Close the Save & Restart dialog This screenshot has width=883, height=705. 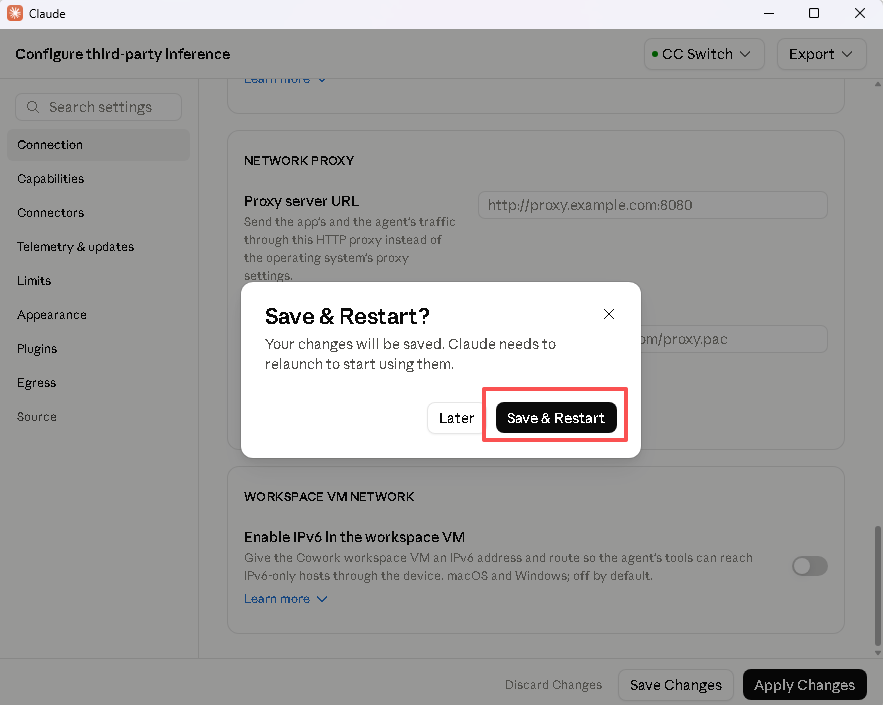pyautogui.click(x=609, y=314)
